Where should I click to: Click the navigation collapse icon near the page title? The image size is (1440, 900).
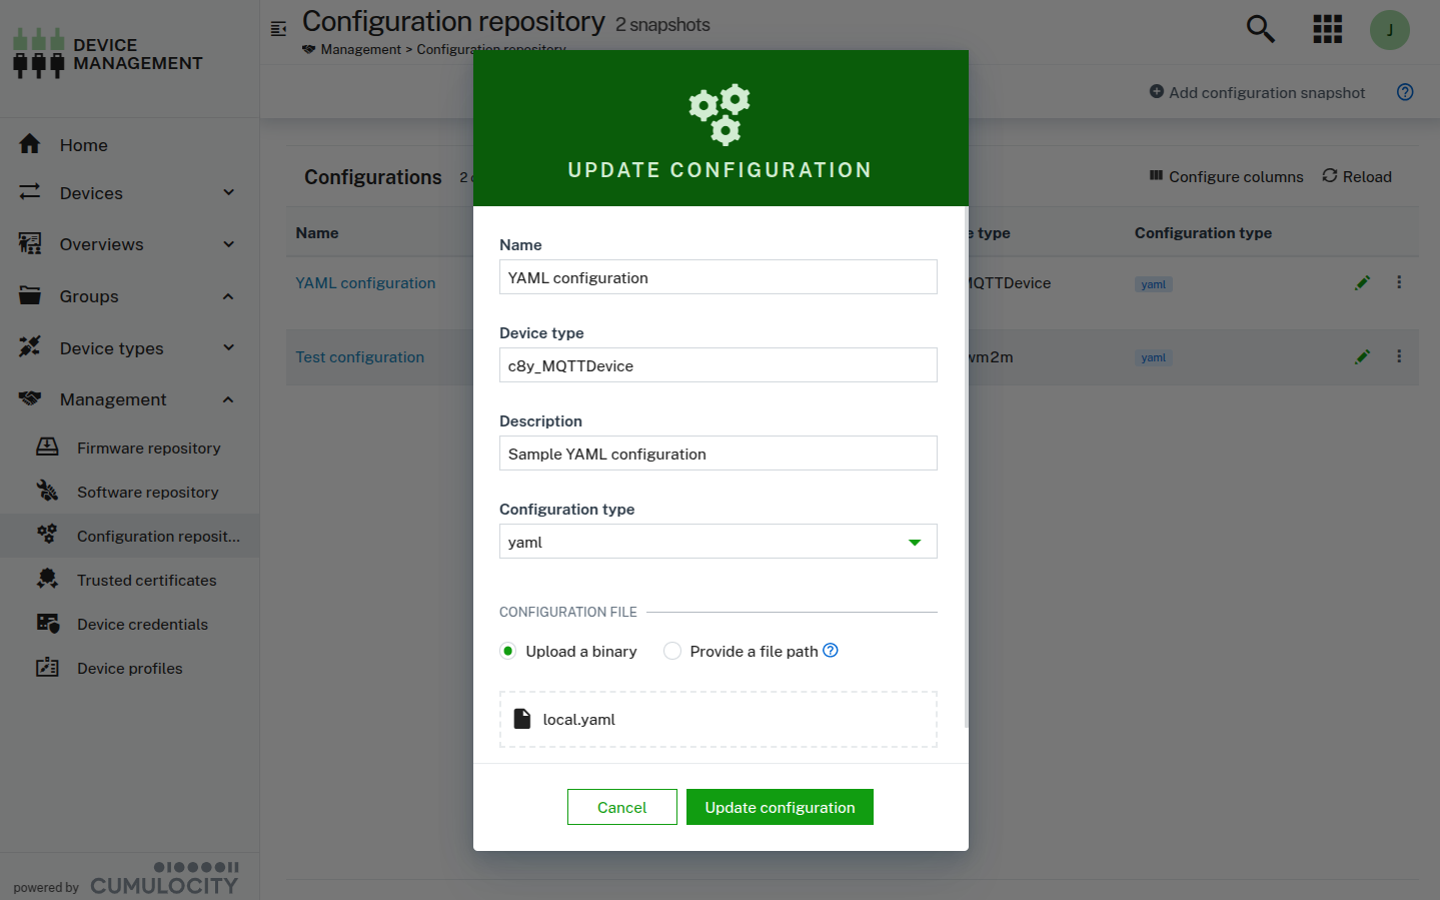(x=278, y=29)
